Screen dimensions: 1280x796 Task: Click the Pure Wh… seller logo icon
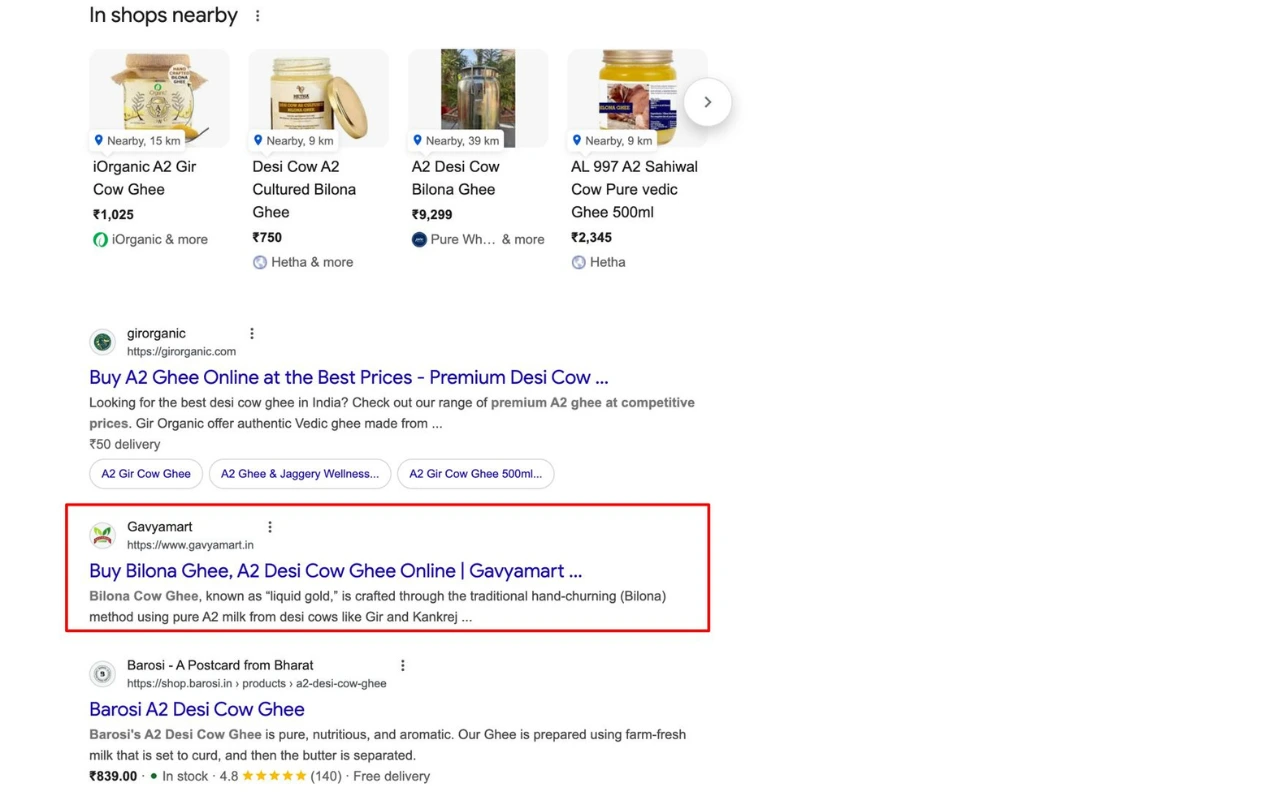coord(419,240)
